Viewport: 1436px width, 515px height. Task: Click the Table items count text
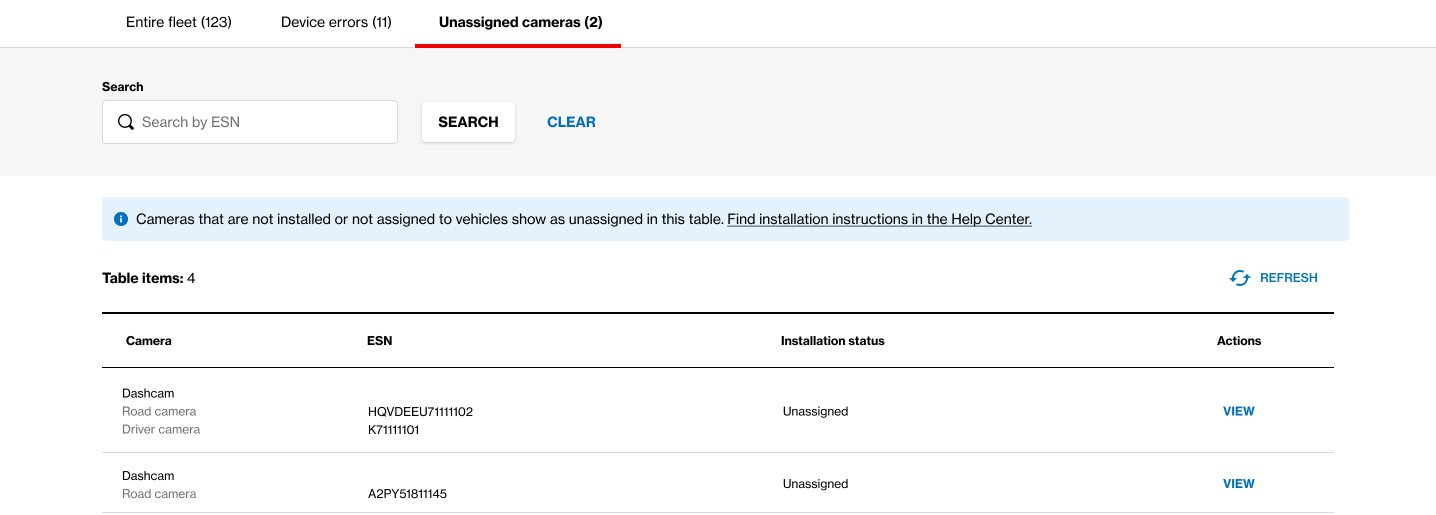149,278
